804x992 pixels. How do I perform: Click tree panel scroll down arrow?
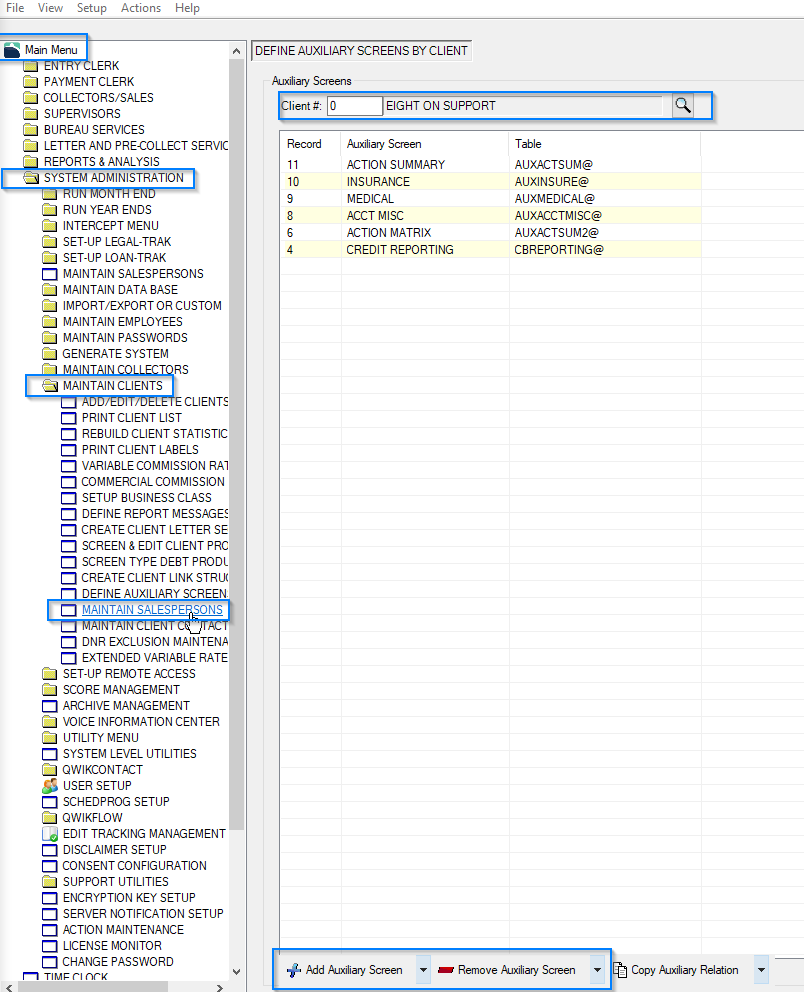pos(237,972)
